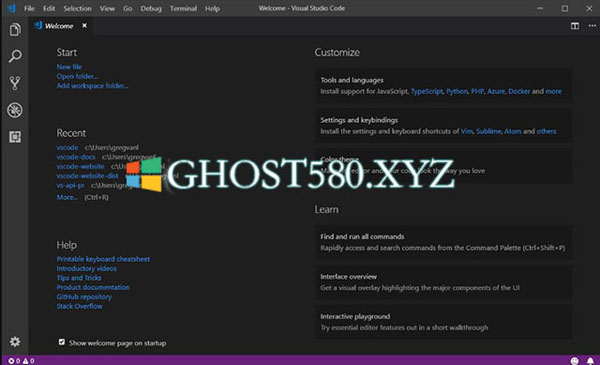Screen dimensions: 600x365
Task: Click the more link in Tools and languages
Action: [x=554, y=91]
